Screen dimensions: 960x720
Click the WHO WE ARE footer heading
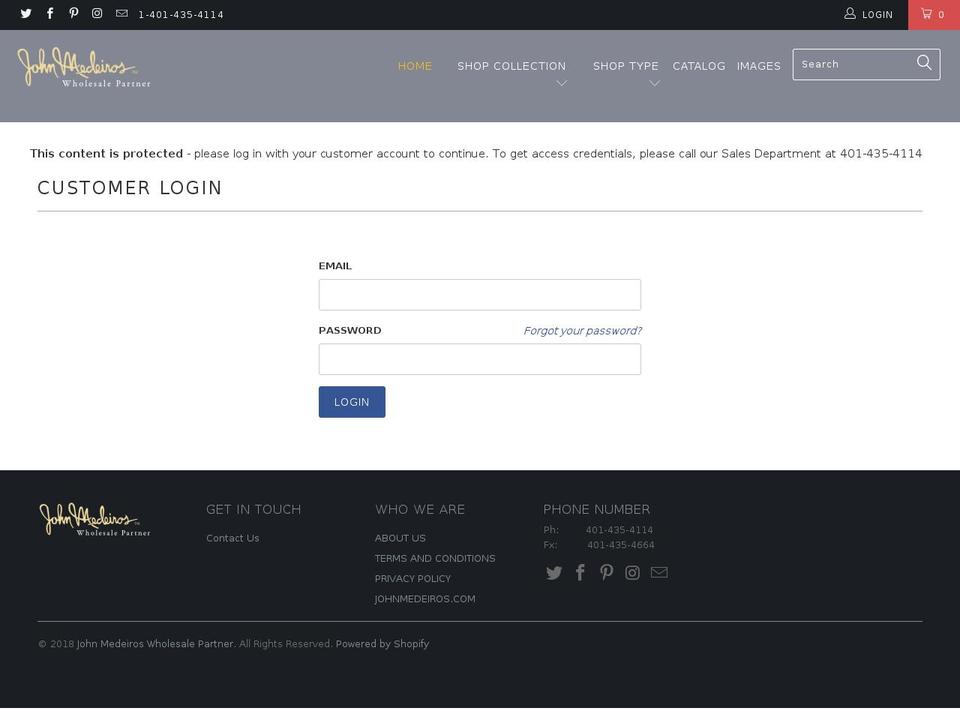pyautogui.click(x=420, y=509)
